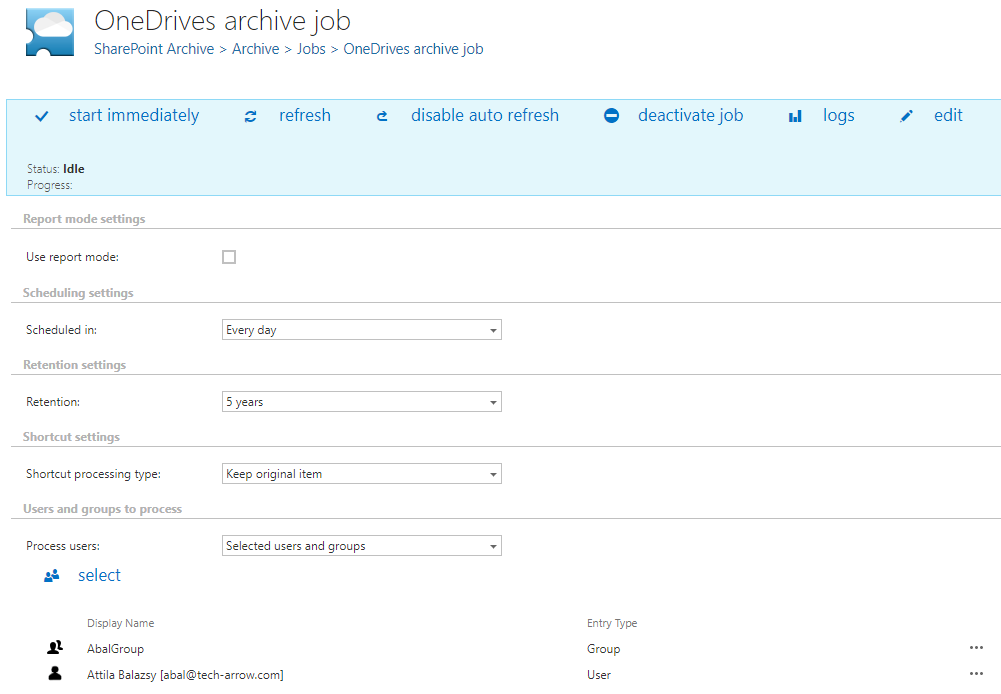
Task: Open the ellipsis menu for AbalGroup
Action: tap(976, 647)
